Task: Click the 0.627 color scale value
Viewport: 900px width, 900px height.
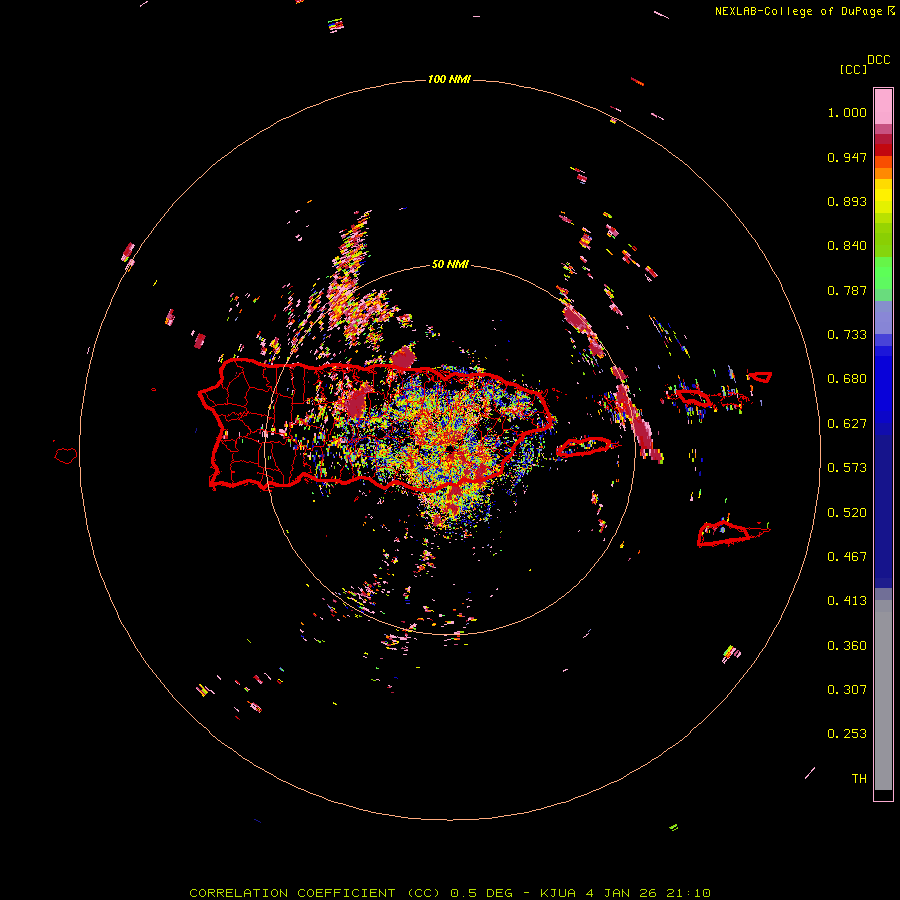Action: [847, 424]
